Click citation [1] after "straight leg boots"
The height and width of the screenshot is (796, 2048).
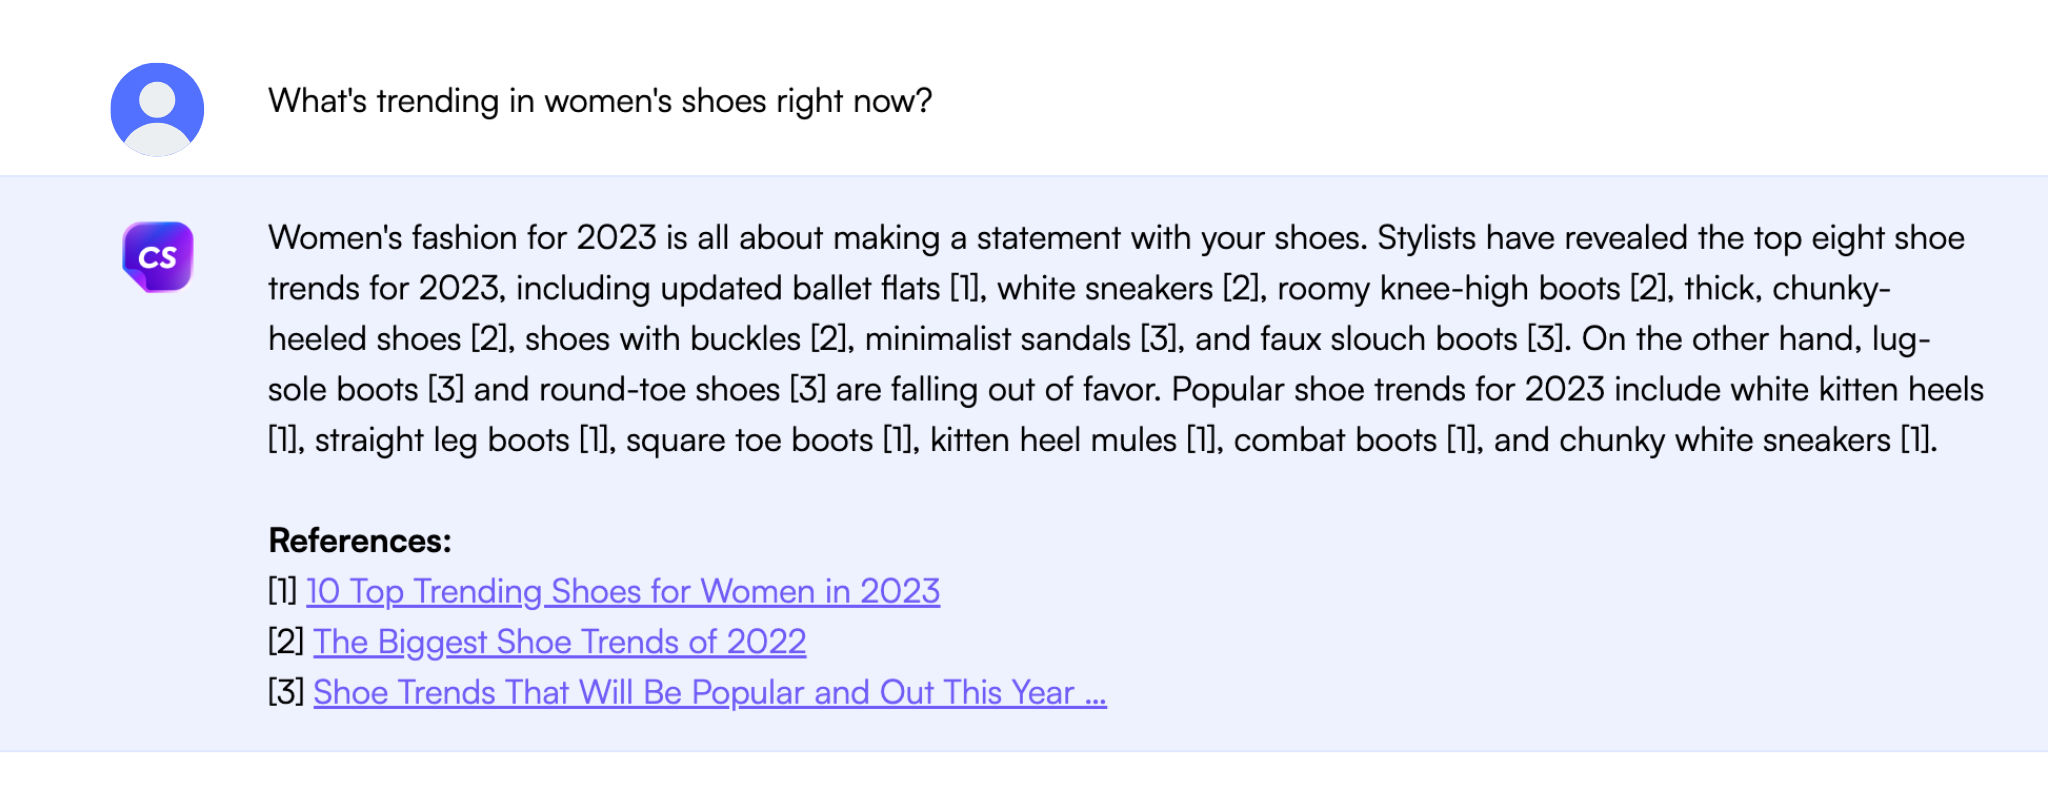595,440
